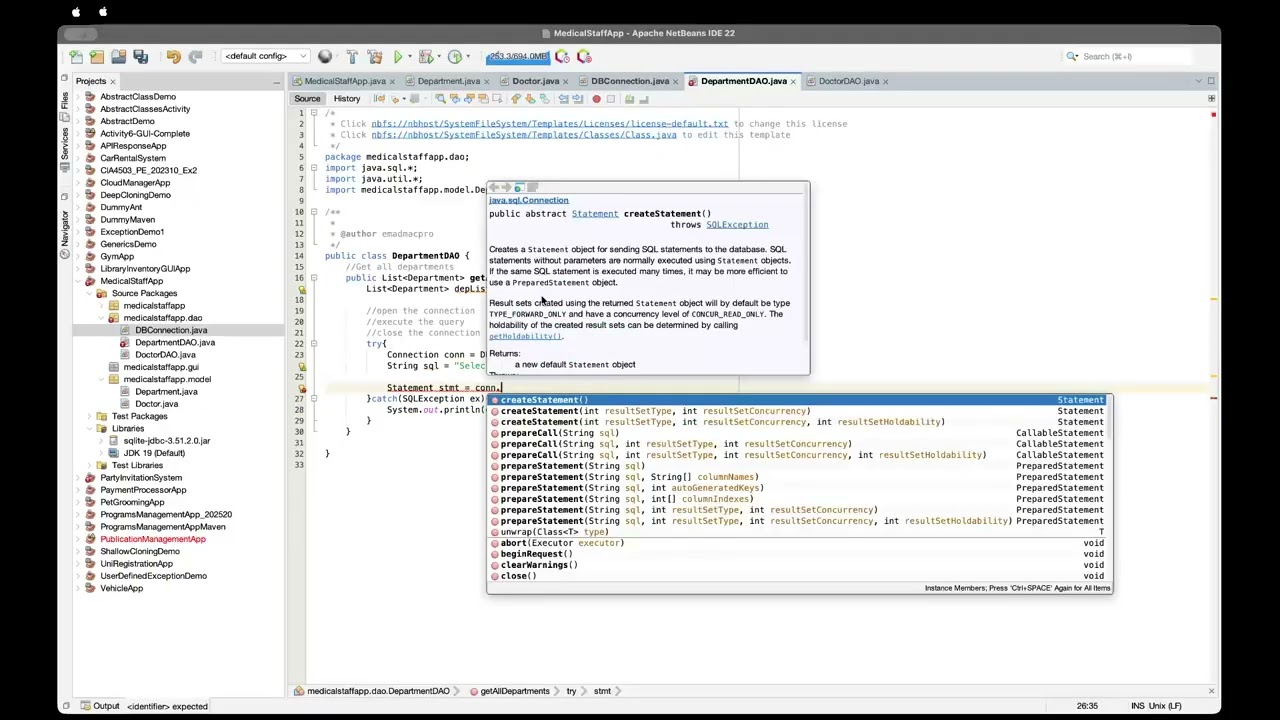Click the Shift Line Right icon
This screenshot has height=720, width=1280.
578,99
